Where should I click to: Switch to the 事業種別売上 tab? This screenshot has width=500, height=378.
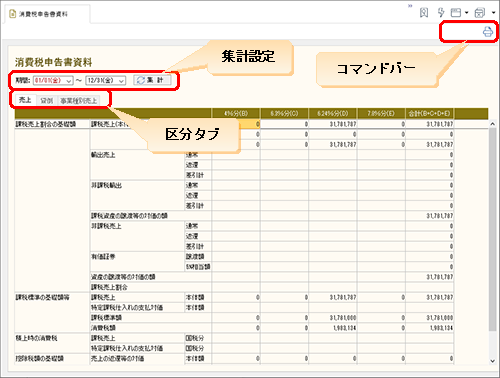coord(79,100)
